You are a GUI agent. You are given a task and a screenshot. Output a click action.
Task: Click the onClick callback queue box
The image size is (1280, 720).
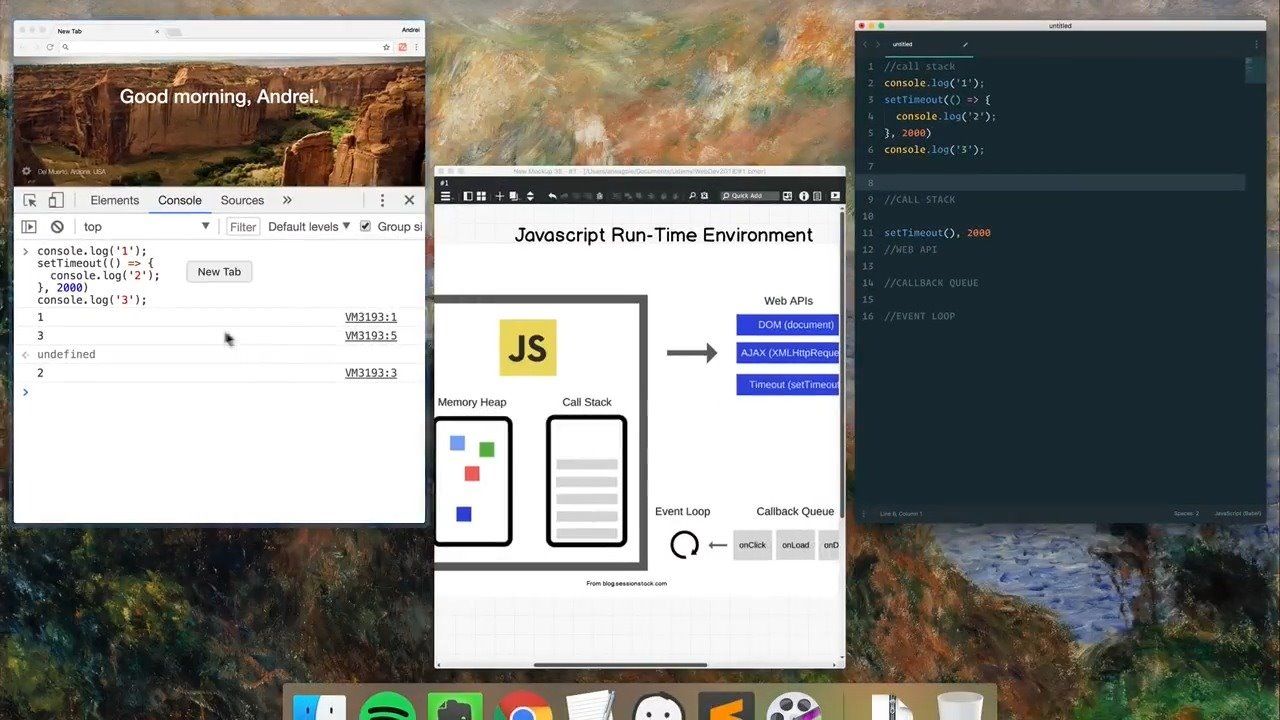752,545
